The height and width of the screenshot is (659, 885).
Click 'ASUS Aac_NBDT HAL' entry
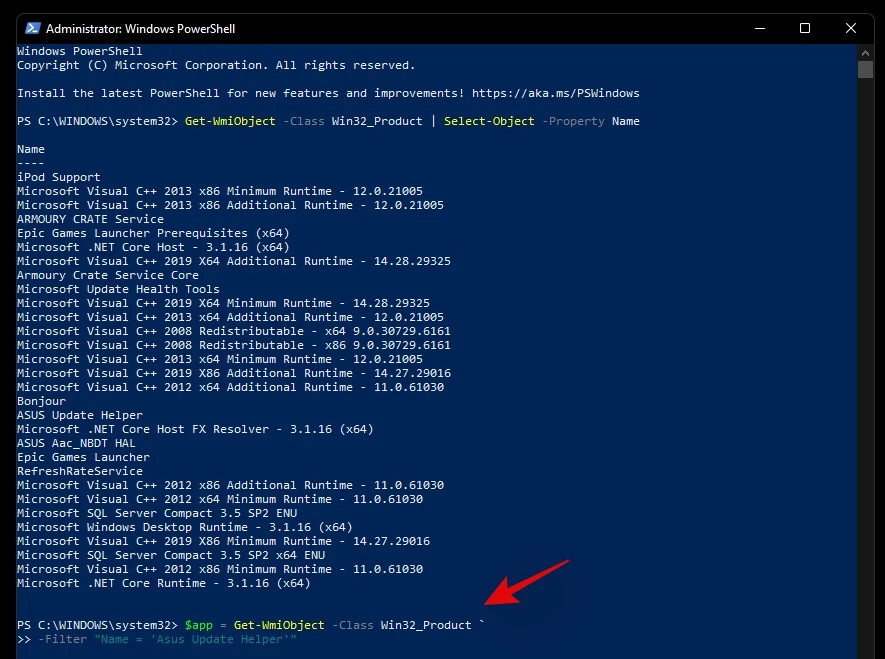tap(76, 443)
